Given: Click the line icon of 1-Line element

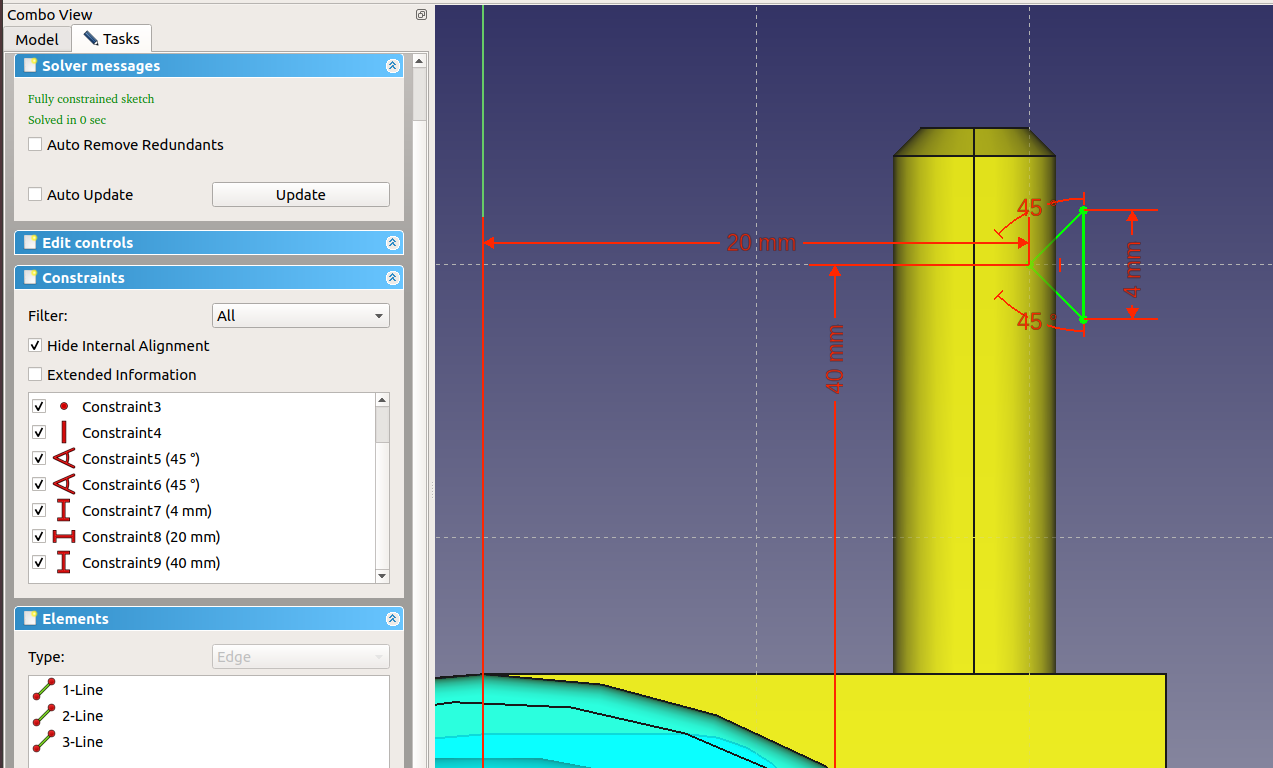Looking at the screenshot, I should (43, 690).
